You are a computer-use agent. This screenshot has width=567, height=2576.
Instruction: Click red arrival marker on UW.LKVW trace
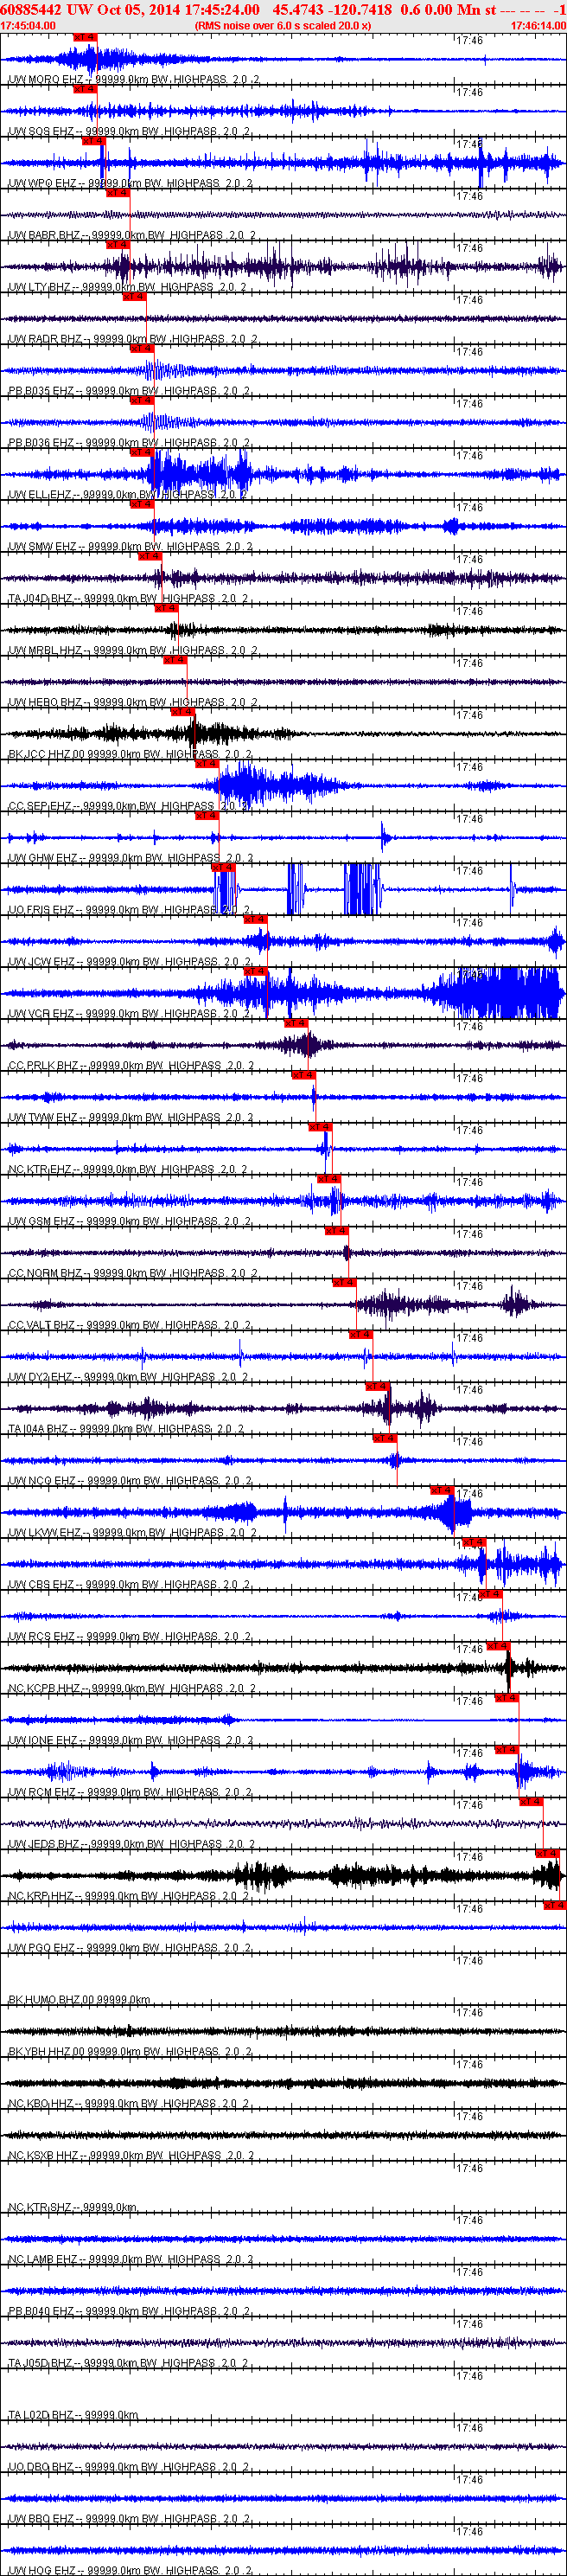442,1490
